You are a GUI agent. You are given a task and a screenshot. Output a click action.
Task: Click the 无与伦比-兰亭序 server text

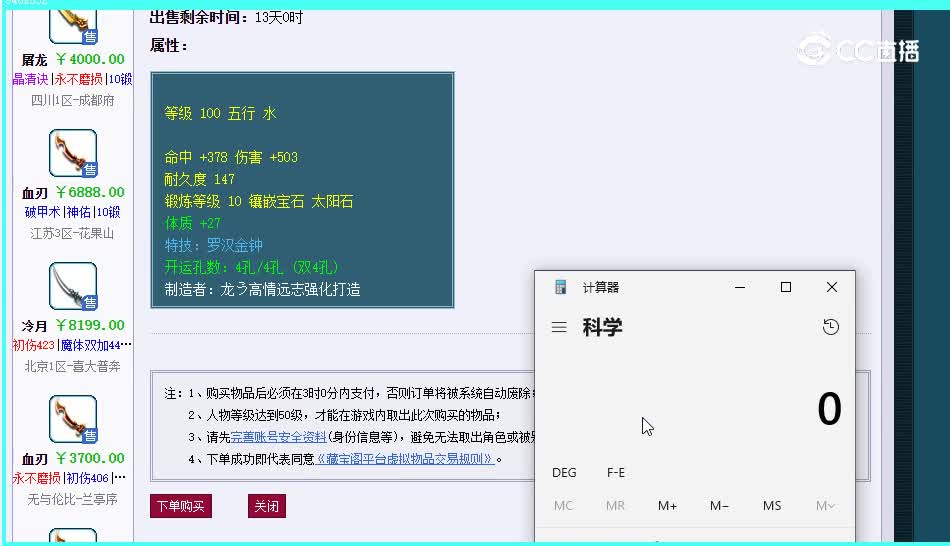pyautogui.click(x=73, y=499)
